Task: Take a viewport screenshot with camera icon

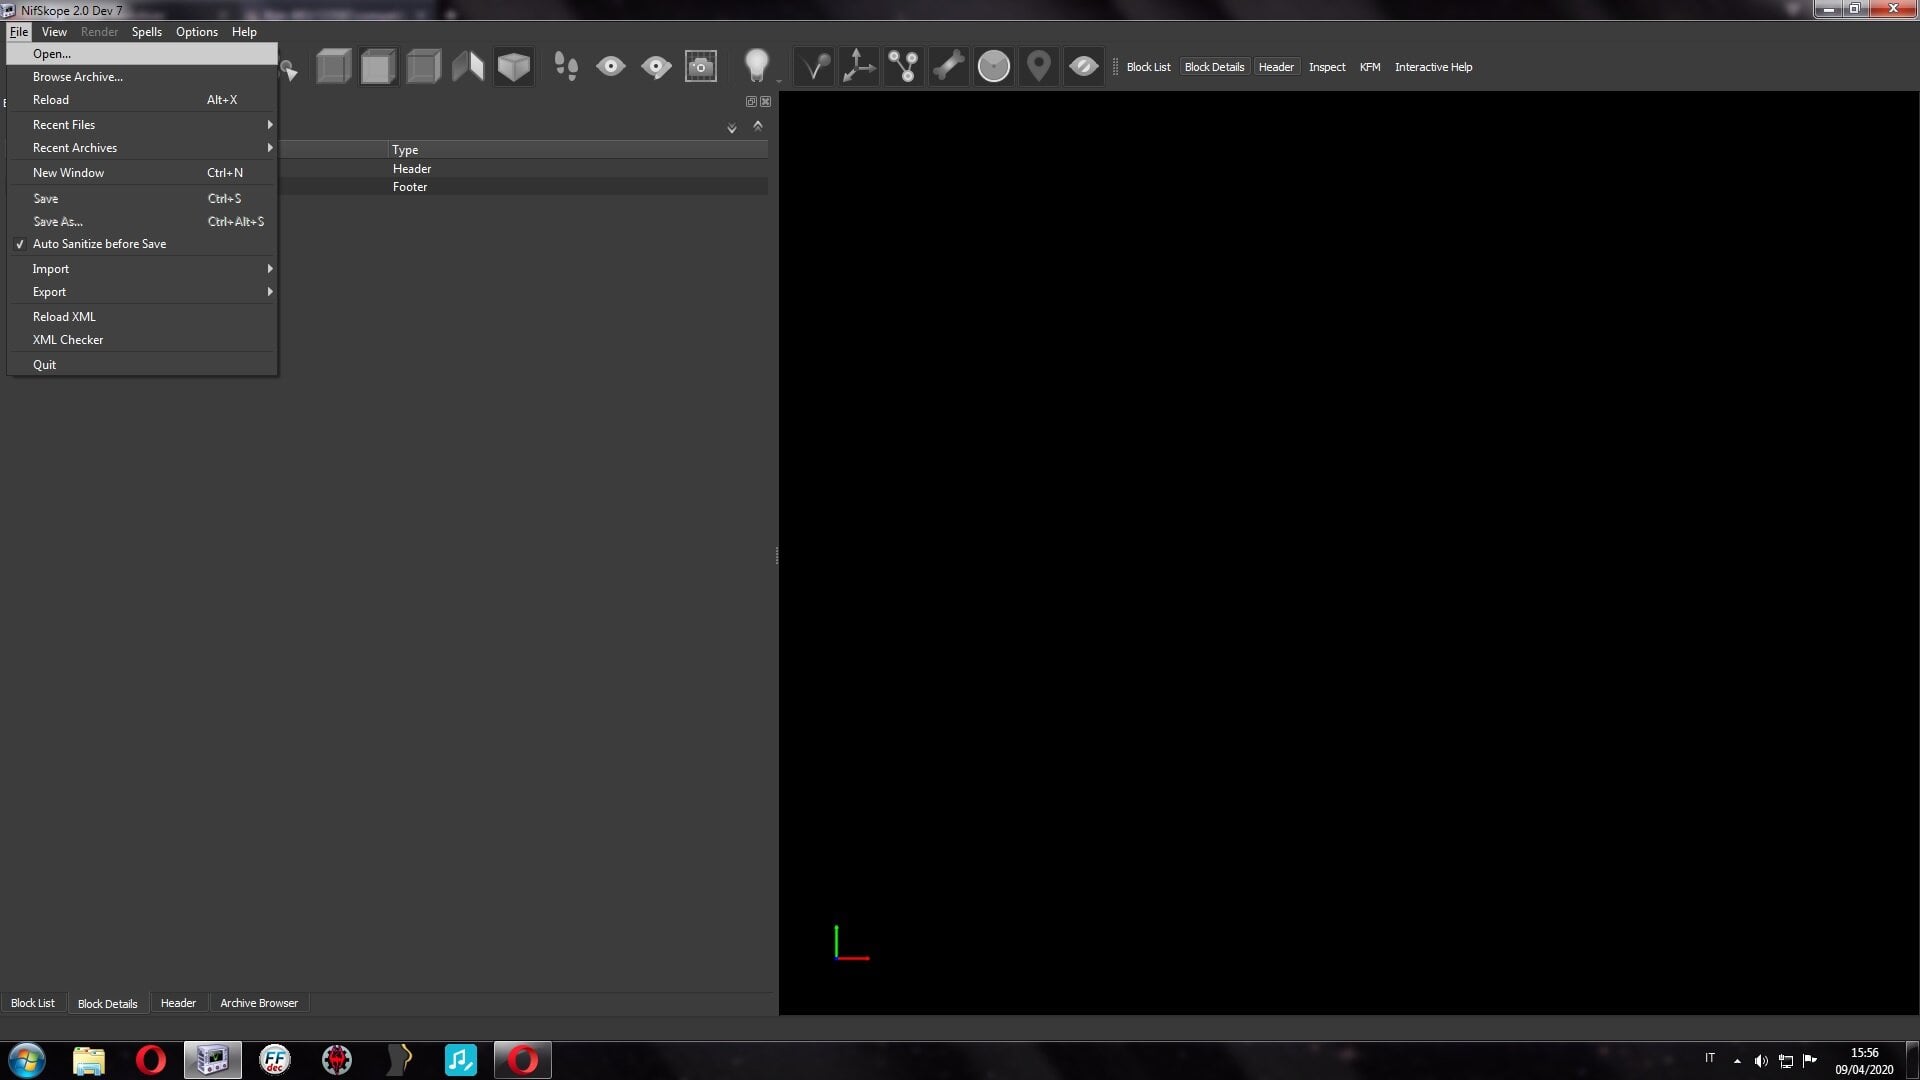Action: pyautogui.click(x=701, y=67)
